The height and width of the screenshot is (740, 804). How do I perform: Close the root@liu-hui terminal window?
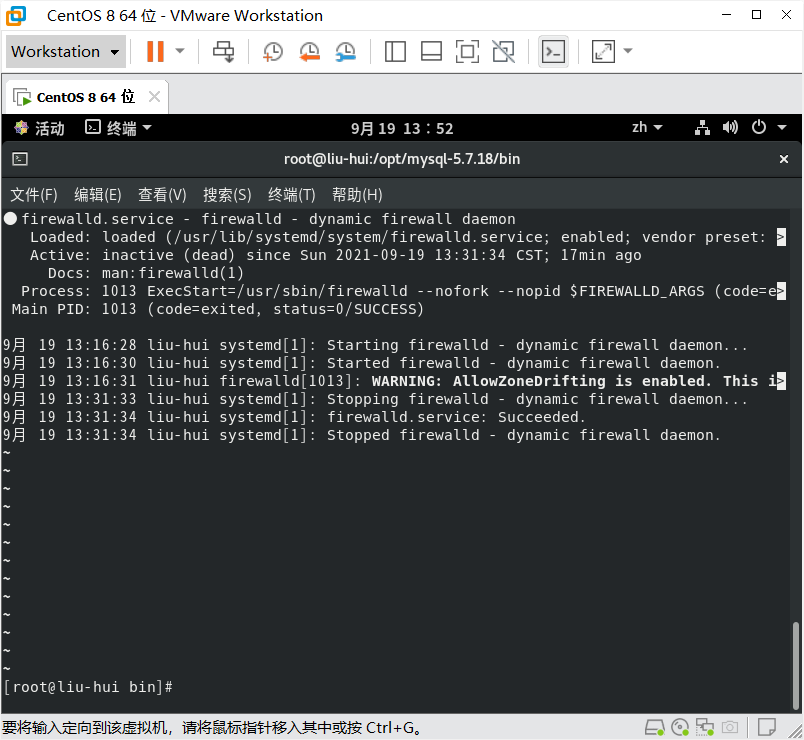pos(783,159)
